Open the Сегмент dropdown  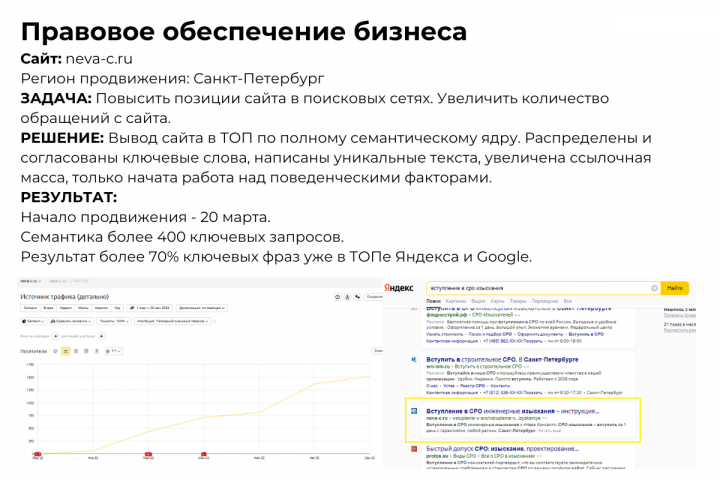click(x=34, y=321)
